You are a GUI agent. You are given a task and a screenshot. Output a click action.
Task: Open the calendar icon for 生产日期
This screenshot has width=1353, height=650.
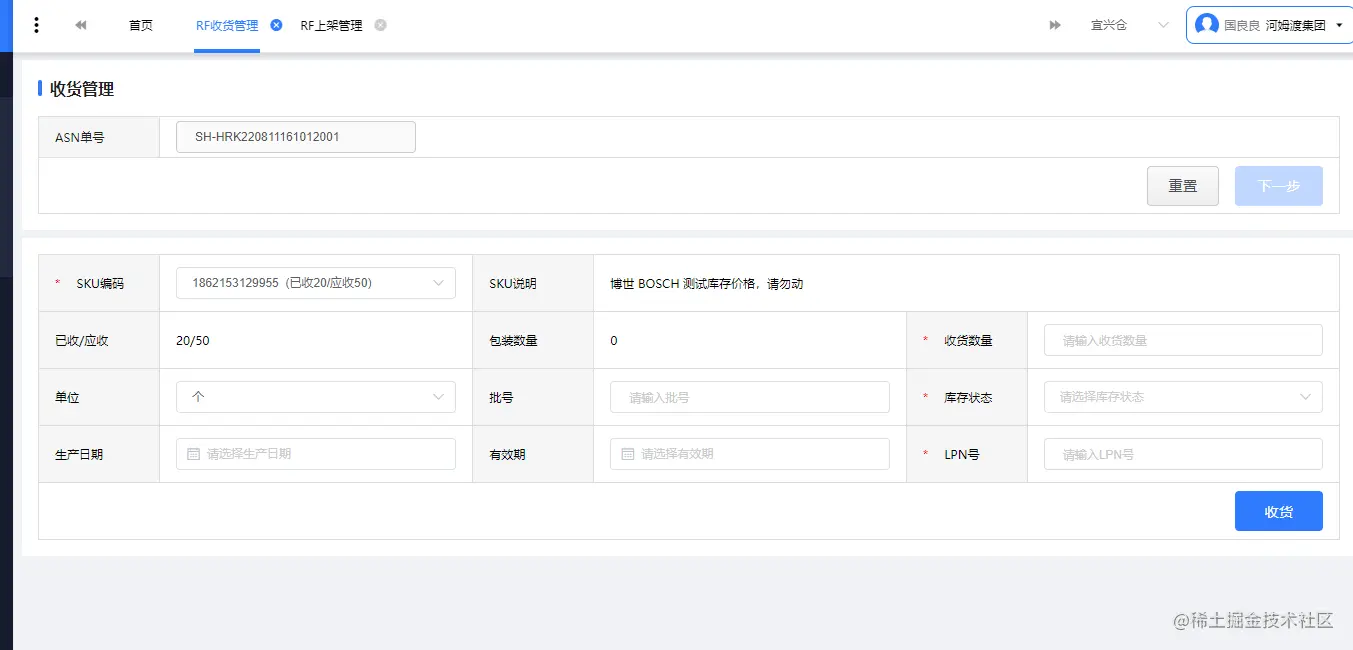pos(194,454)
